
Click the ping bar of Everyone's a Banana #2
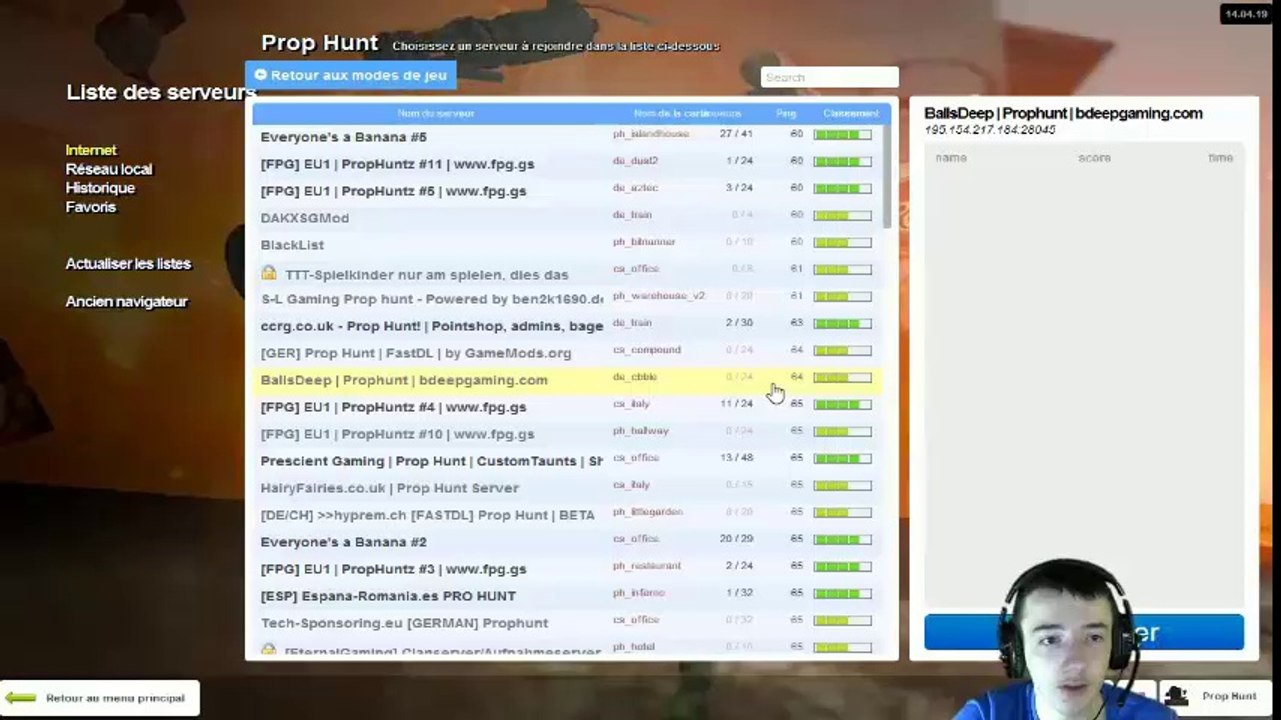(843, 540)
